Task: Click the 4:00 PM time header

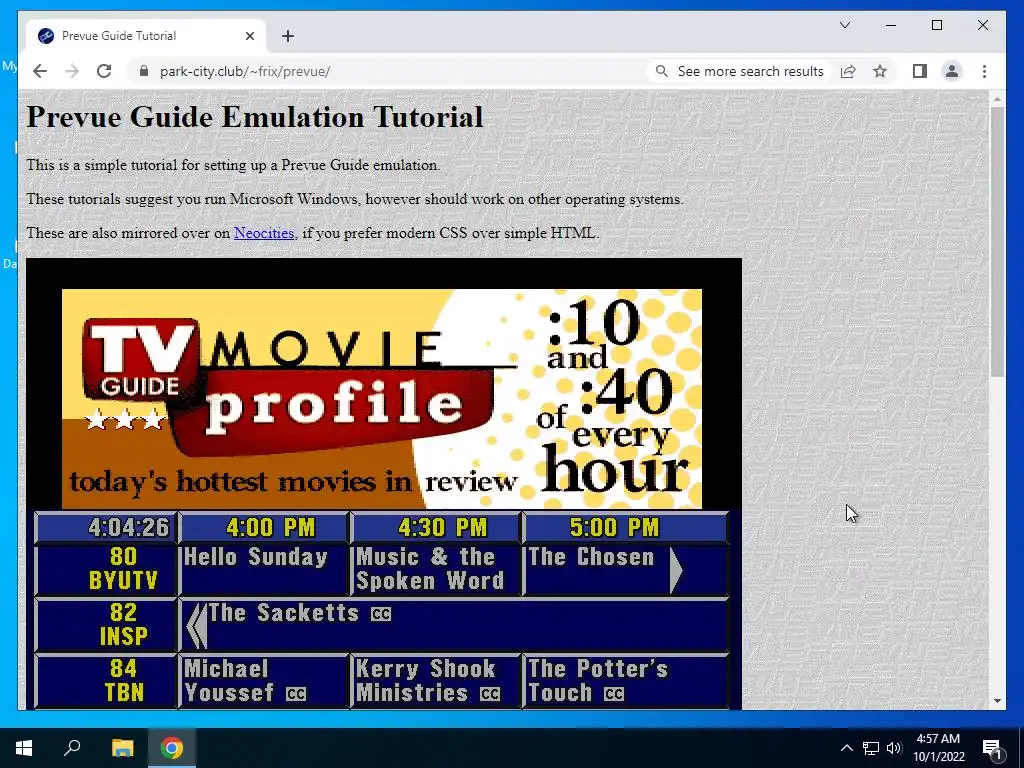Action: (x=264, y=527)
